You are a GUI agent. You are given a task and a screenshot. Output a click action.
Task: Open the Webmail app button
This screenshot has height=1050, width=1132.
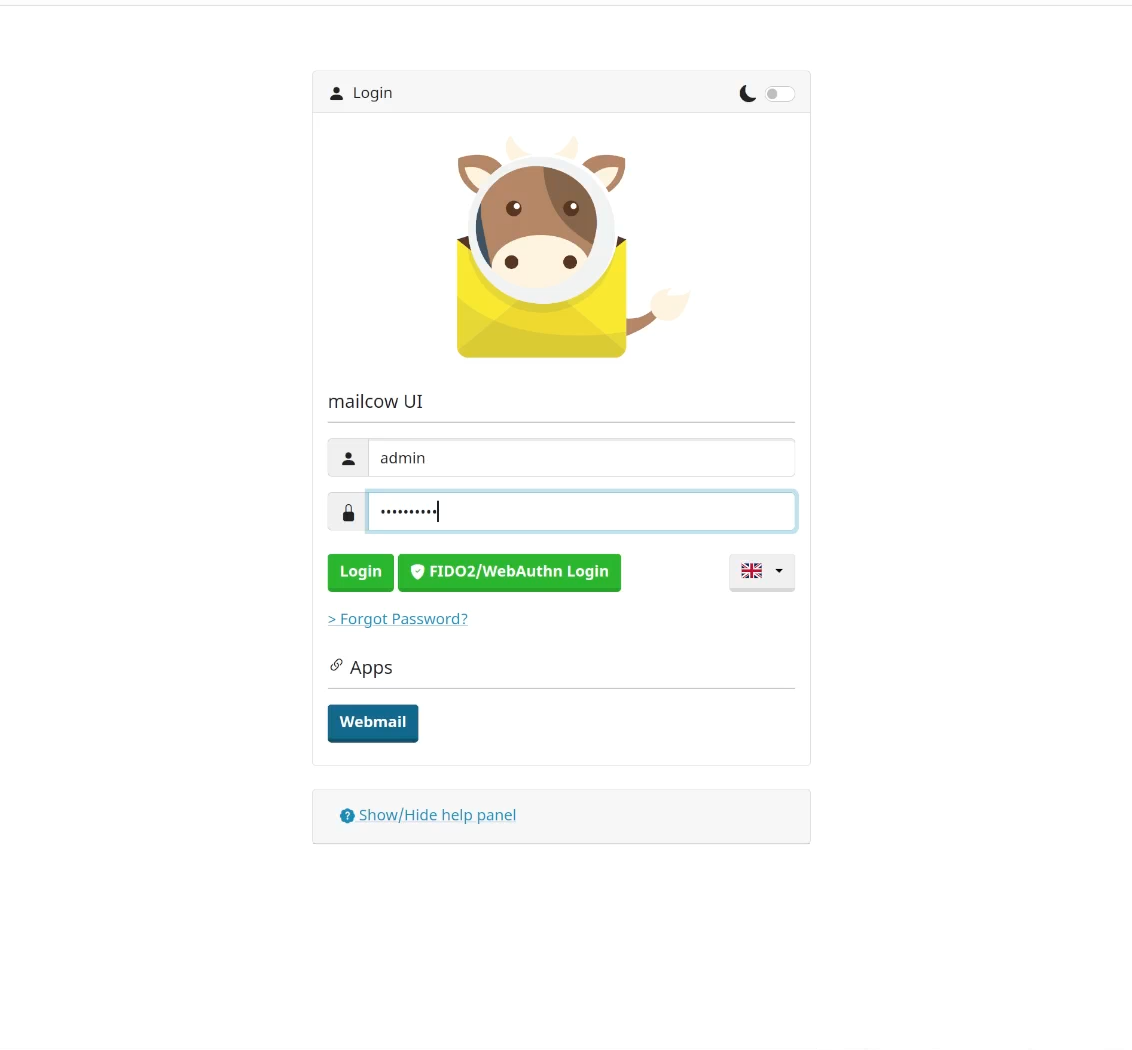click(373, 723)
